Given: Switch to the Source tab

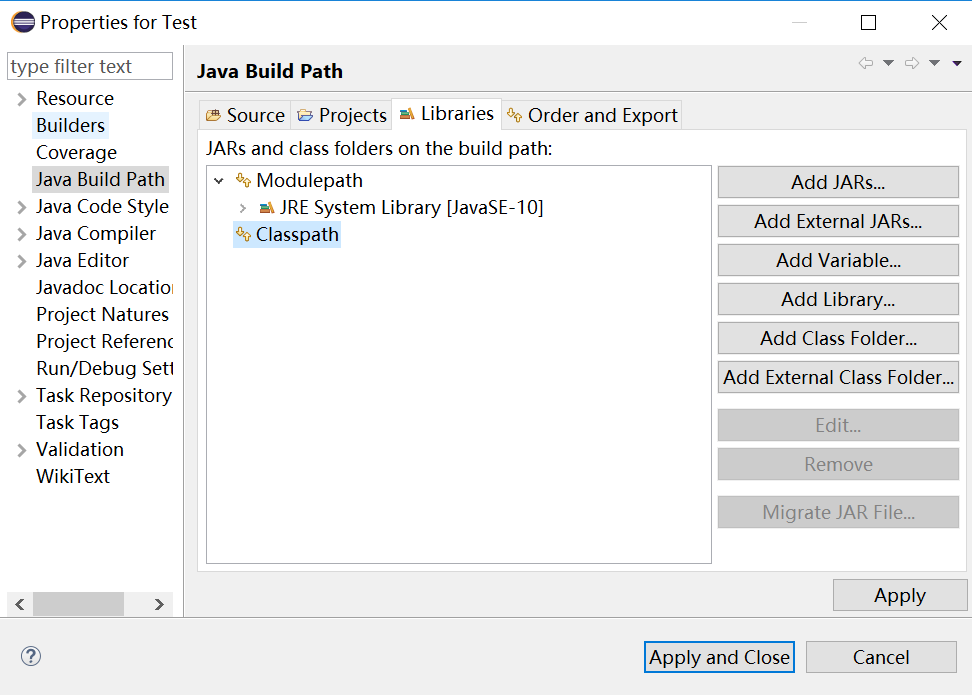Looking at the screenshot, I should pos(245,115).
